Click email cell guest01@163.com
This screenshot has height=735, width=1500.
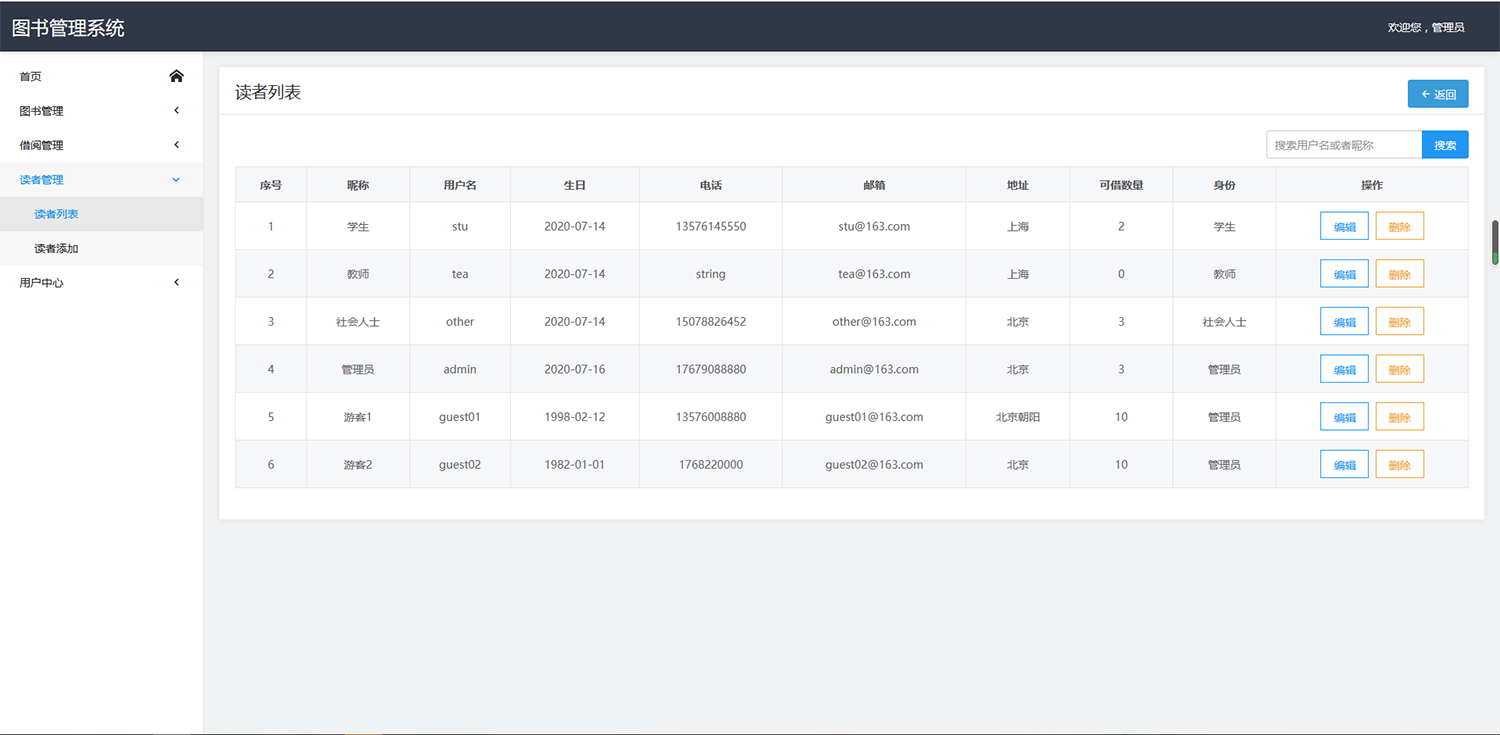coord(874,417)
